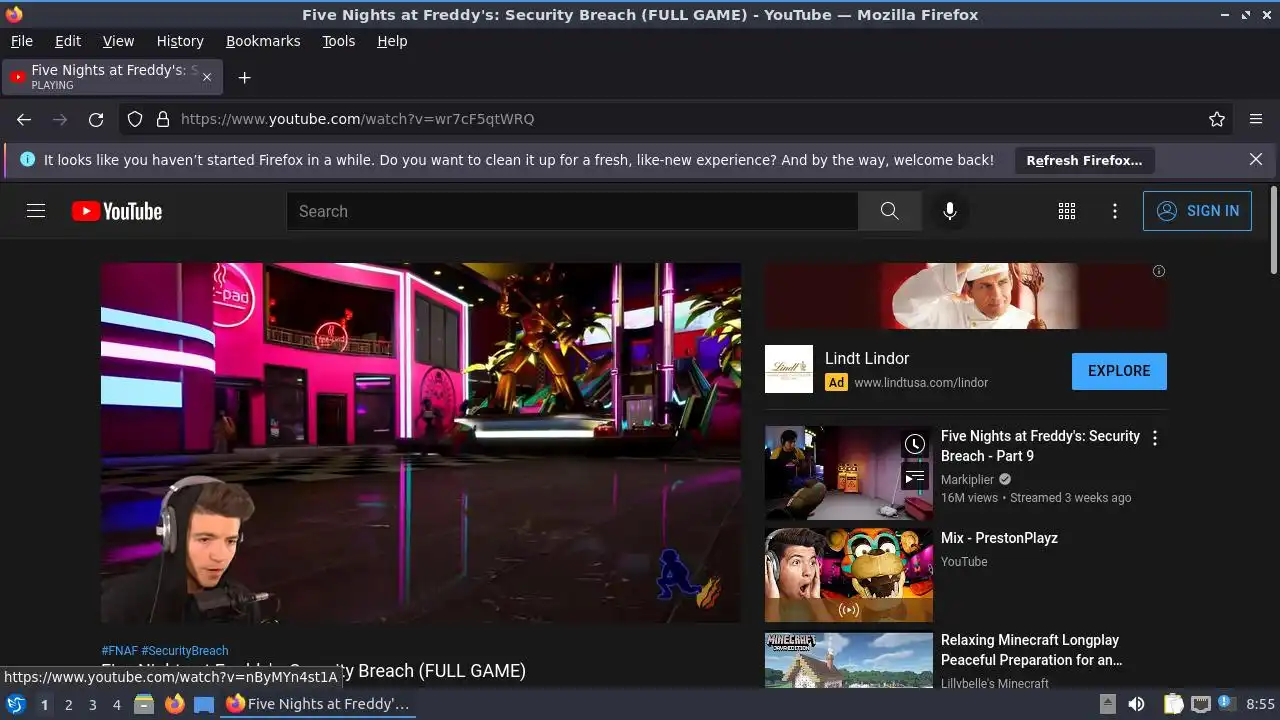Open the Tools menu
Image resolution: width=1280 pixels, height=720 pixels.
(x=338, y=41)
